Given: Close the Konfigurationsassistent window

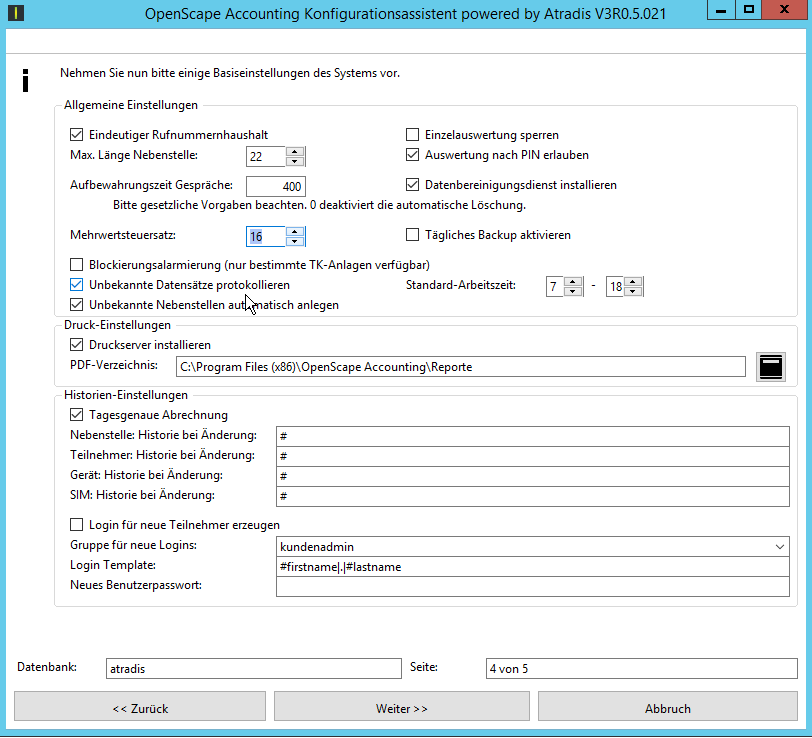Looking at the screenshot, I should 784,10.
